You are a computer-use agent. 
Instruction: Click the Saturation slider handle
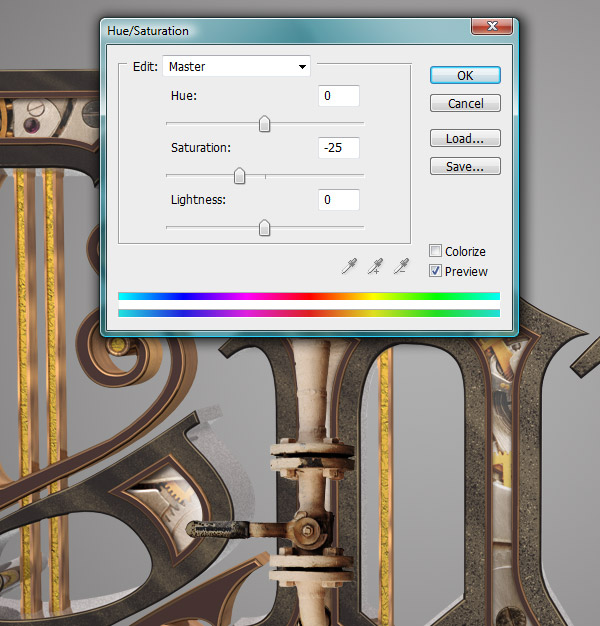click(x=239, y=176)
